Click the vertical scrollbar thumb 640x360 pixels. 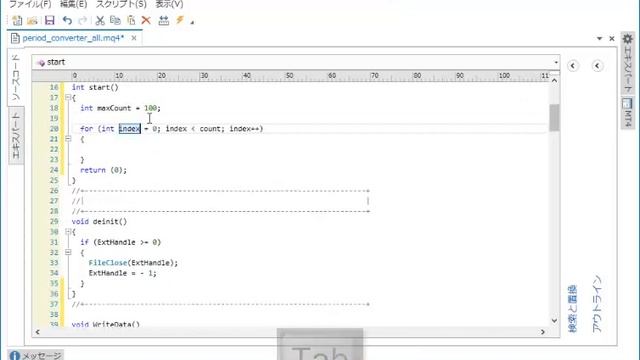[554, 118]
